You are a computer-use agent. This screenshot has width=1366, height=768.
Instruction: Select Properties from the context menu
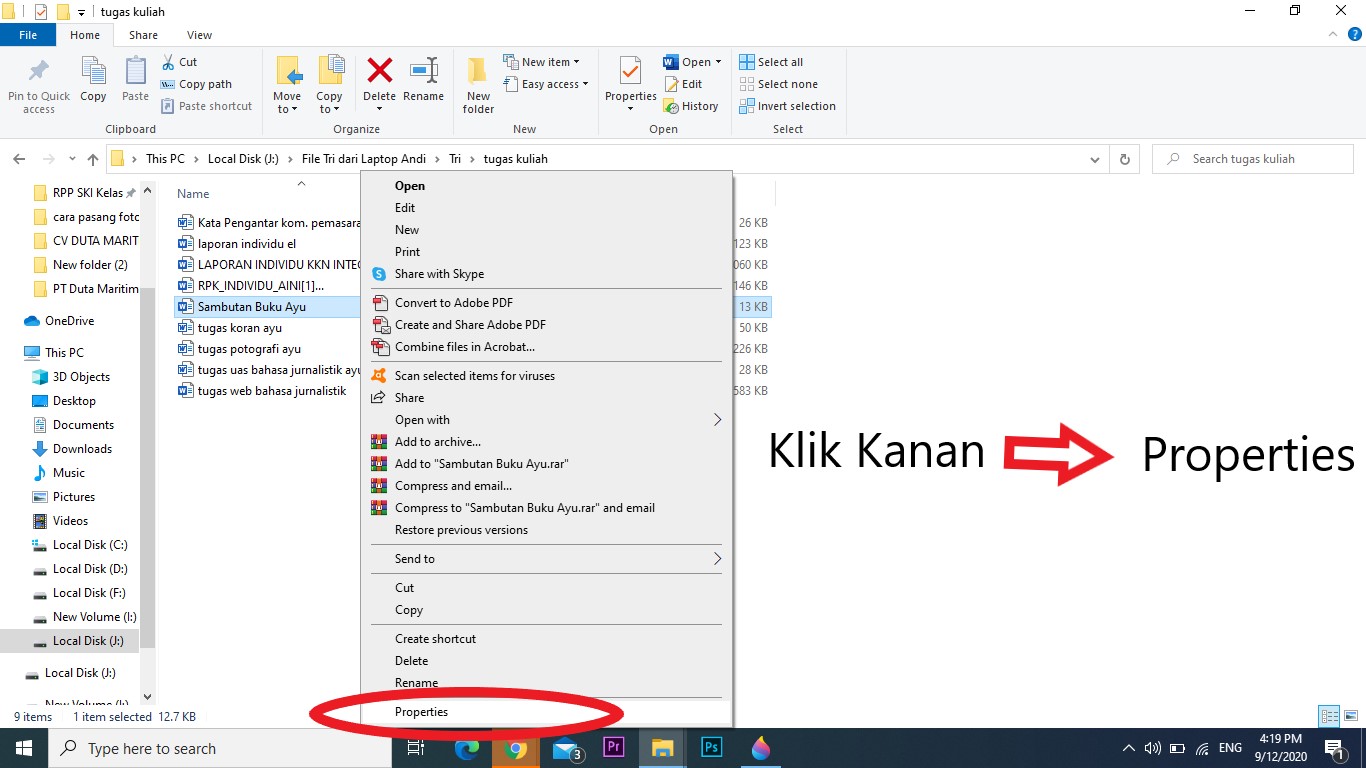pos(421,711)
